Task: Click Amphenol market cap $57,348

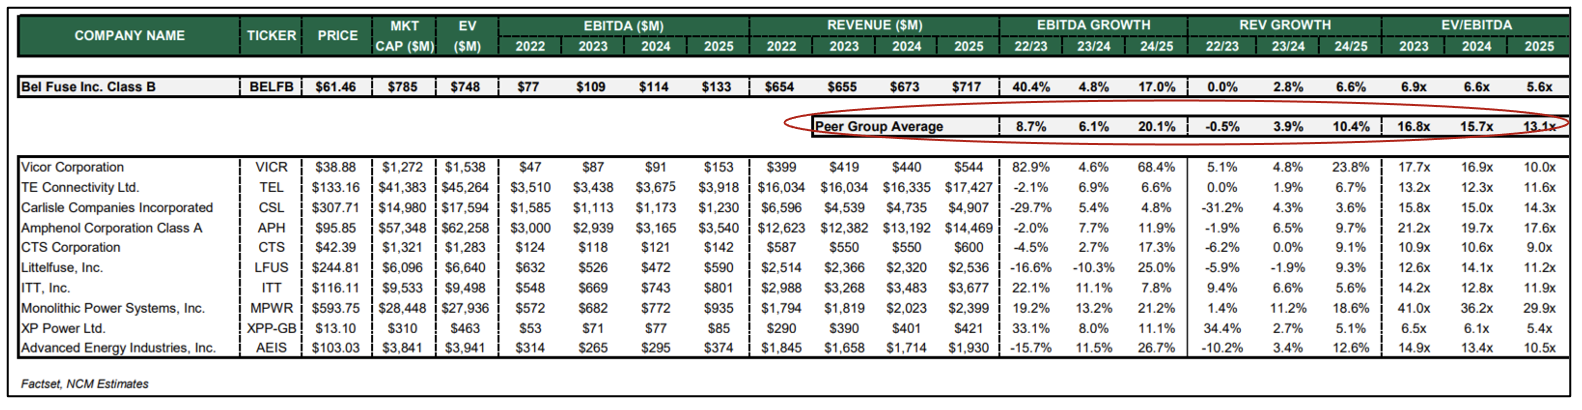Action: (x=402, y=227)
